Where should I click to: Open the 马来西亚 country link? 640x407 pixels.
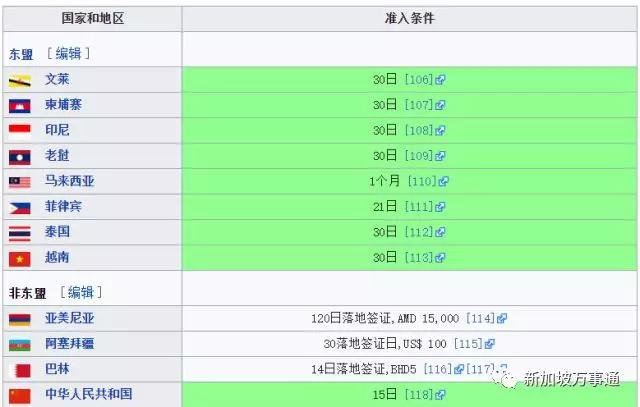click(70, 181)
